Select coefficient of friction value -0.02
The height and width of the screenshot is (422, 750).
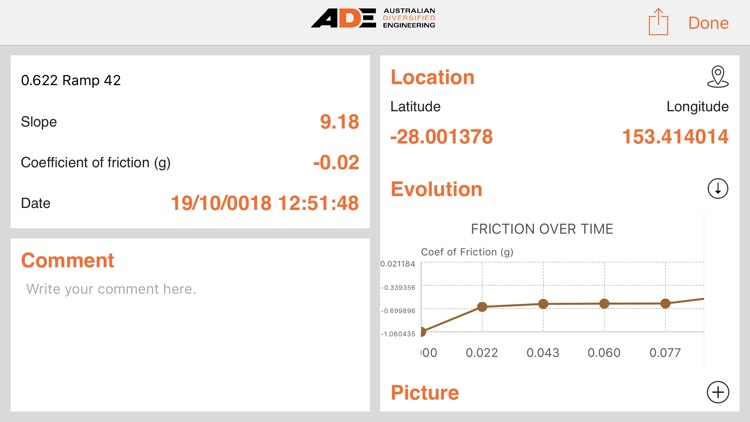tap(336, 163)
